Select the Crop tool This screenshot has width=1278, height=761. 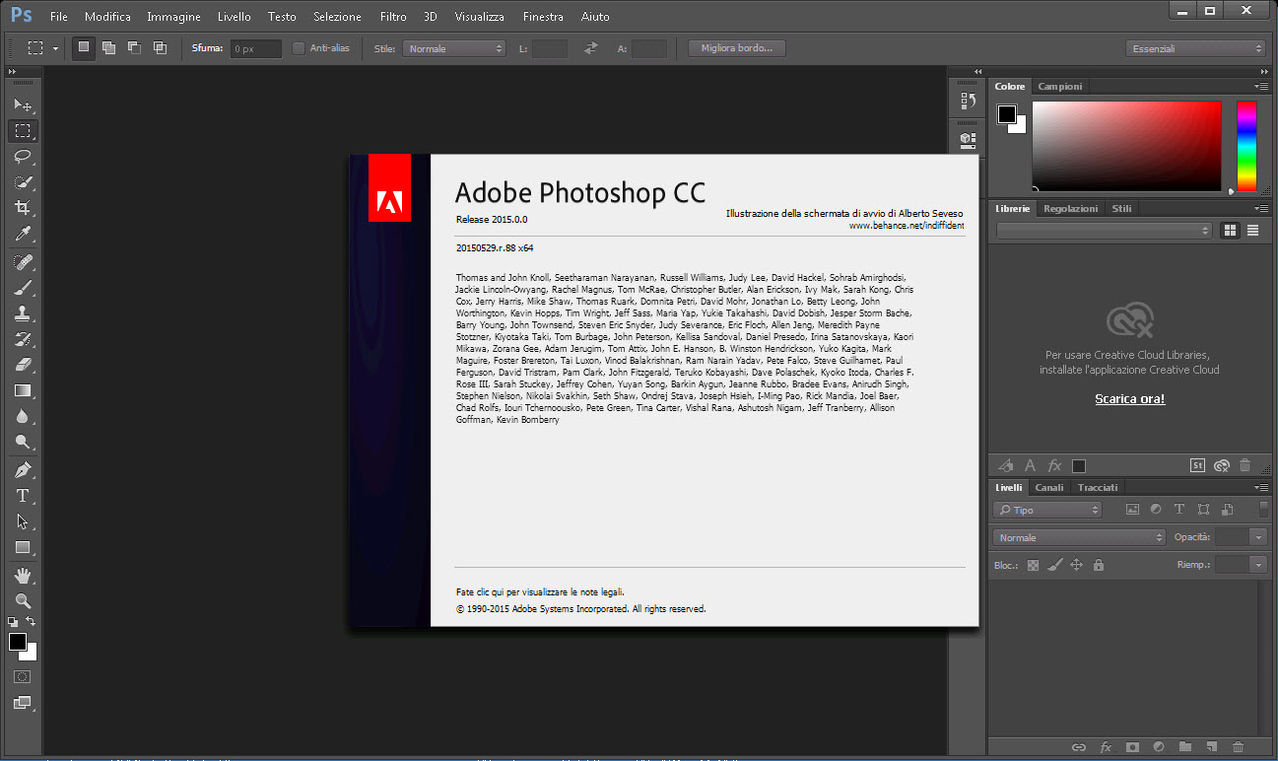(22, 208)
